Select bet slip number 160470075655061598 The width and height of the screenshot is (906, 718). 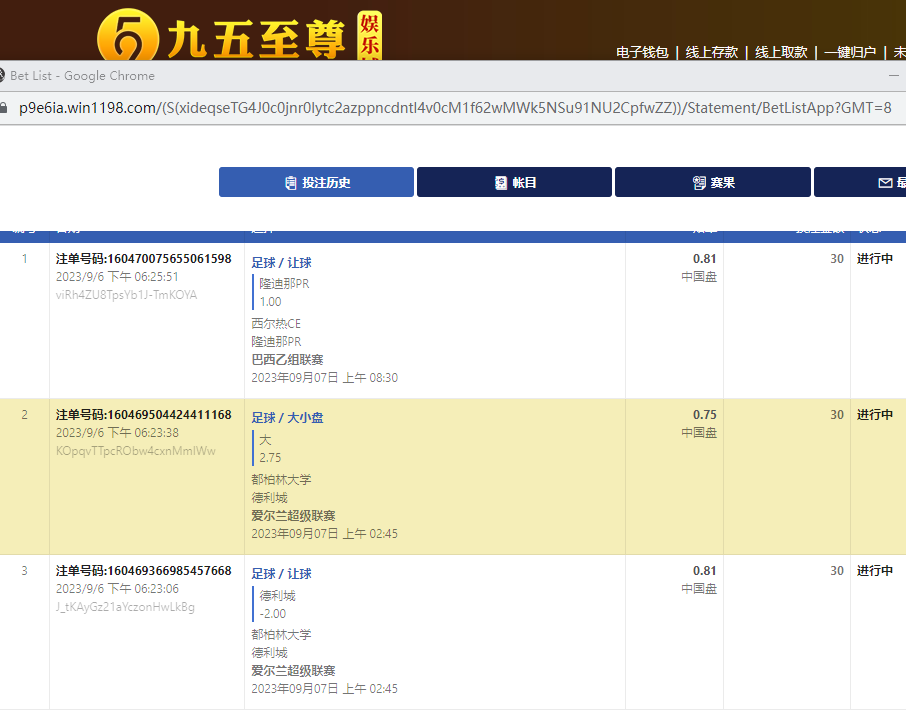click(x=143, y=259)
